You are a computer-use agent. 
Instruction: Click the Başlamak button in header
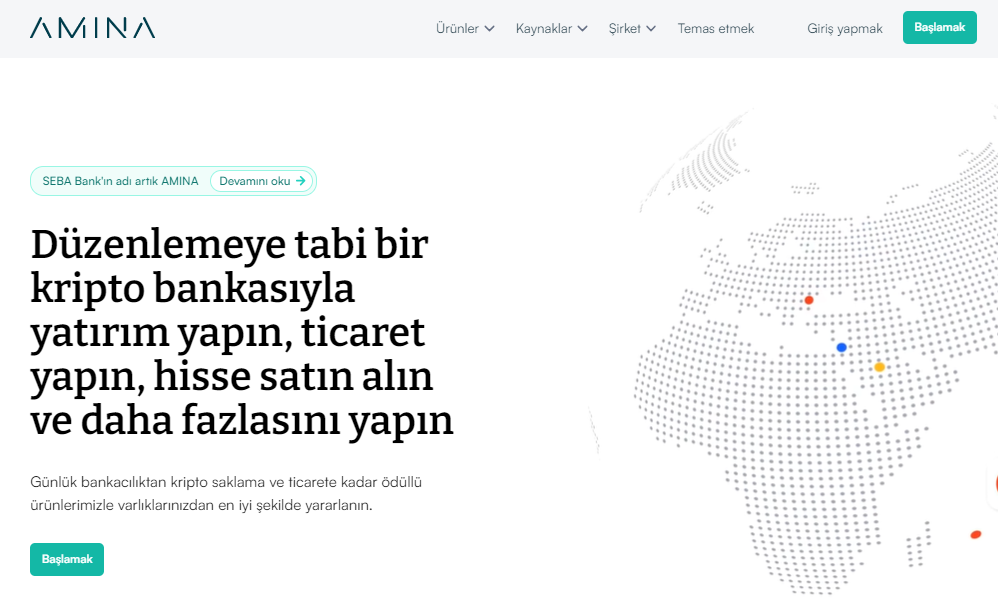939,27
